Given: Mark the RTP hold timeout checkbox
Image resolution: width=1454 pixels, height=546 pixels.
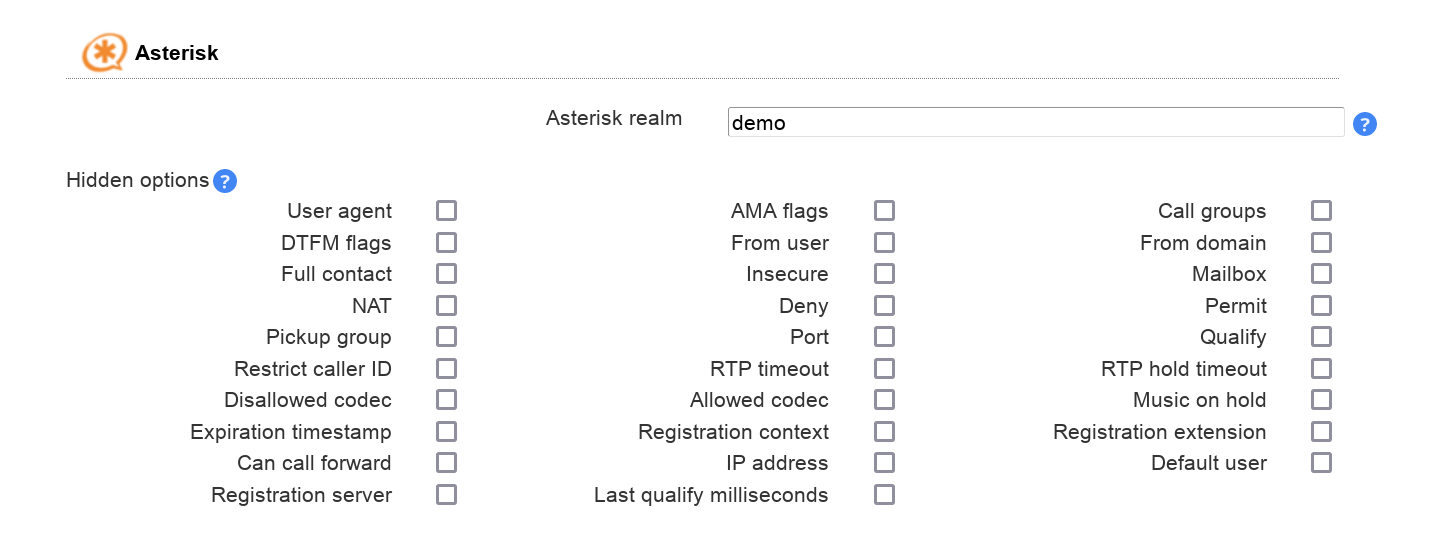Looking at the screenshot, I should (x=1321, y=369).
